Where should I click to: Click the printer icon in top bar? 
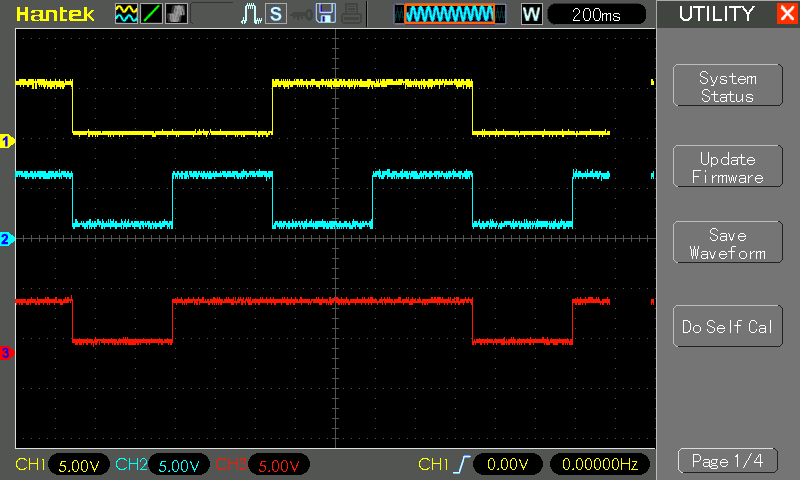coord(350,14)
